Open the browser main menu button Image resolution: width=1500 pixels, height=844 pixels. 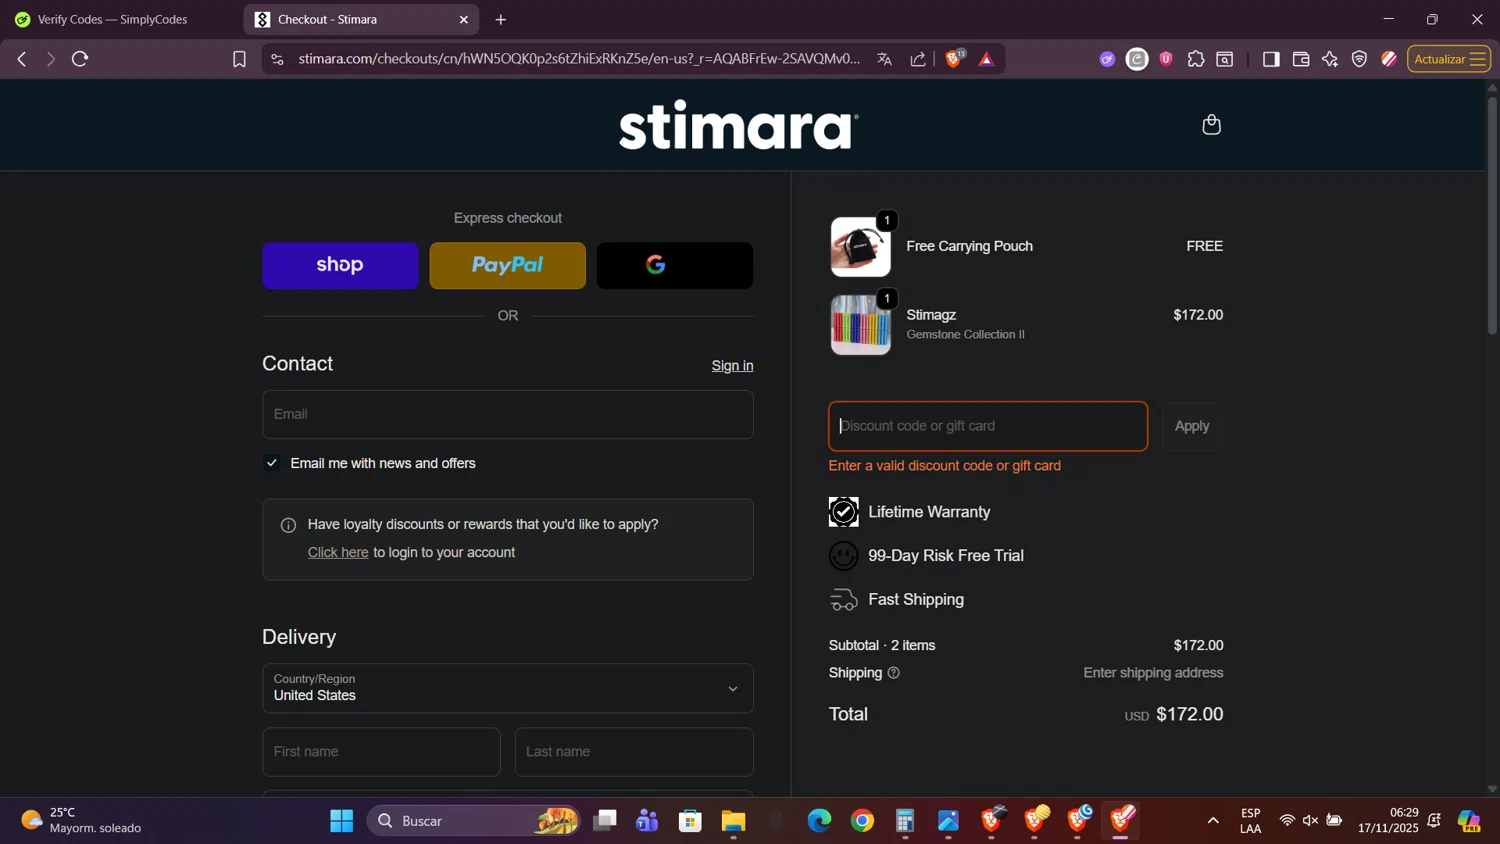pos(1477,59)
